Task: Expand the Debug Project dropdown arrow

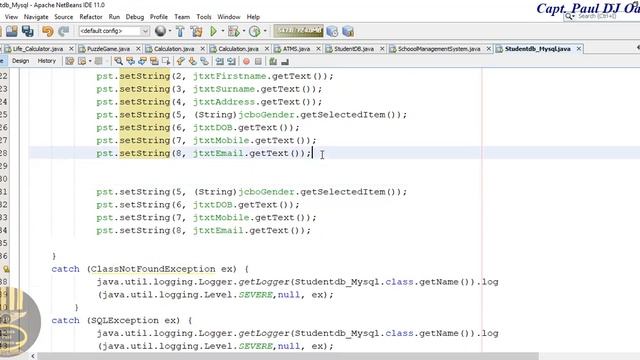Action: [x=244, y=31]
